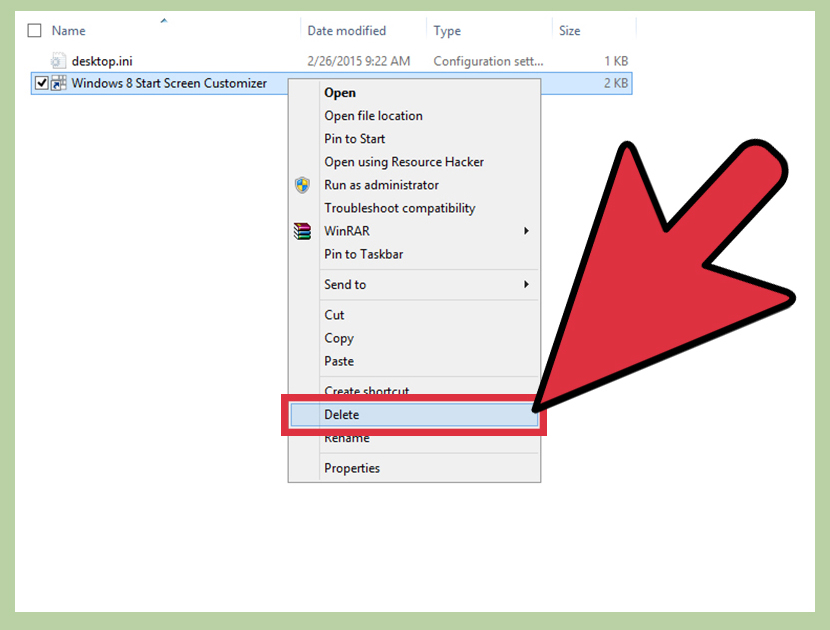Click the 2 KB size cell
The height and width of the screenshot is (630, 830).
pyautogui.click(x=616, y=83)
